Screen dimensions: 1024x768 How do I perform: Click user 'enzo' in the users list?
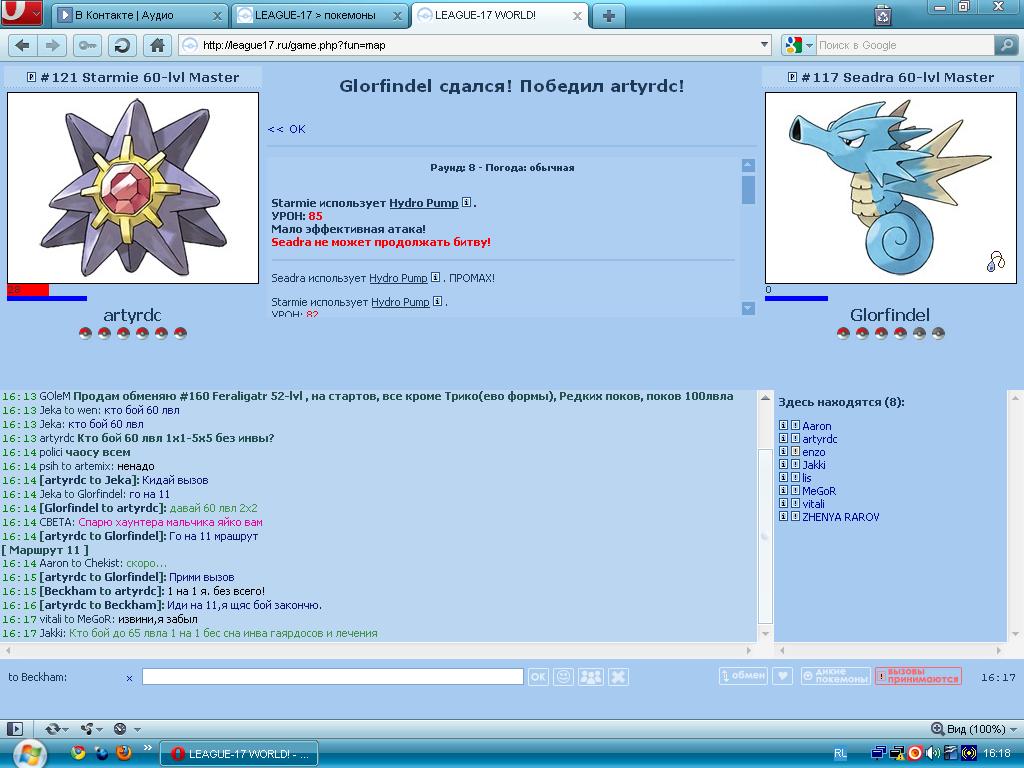814,452
